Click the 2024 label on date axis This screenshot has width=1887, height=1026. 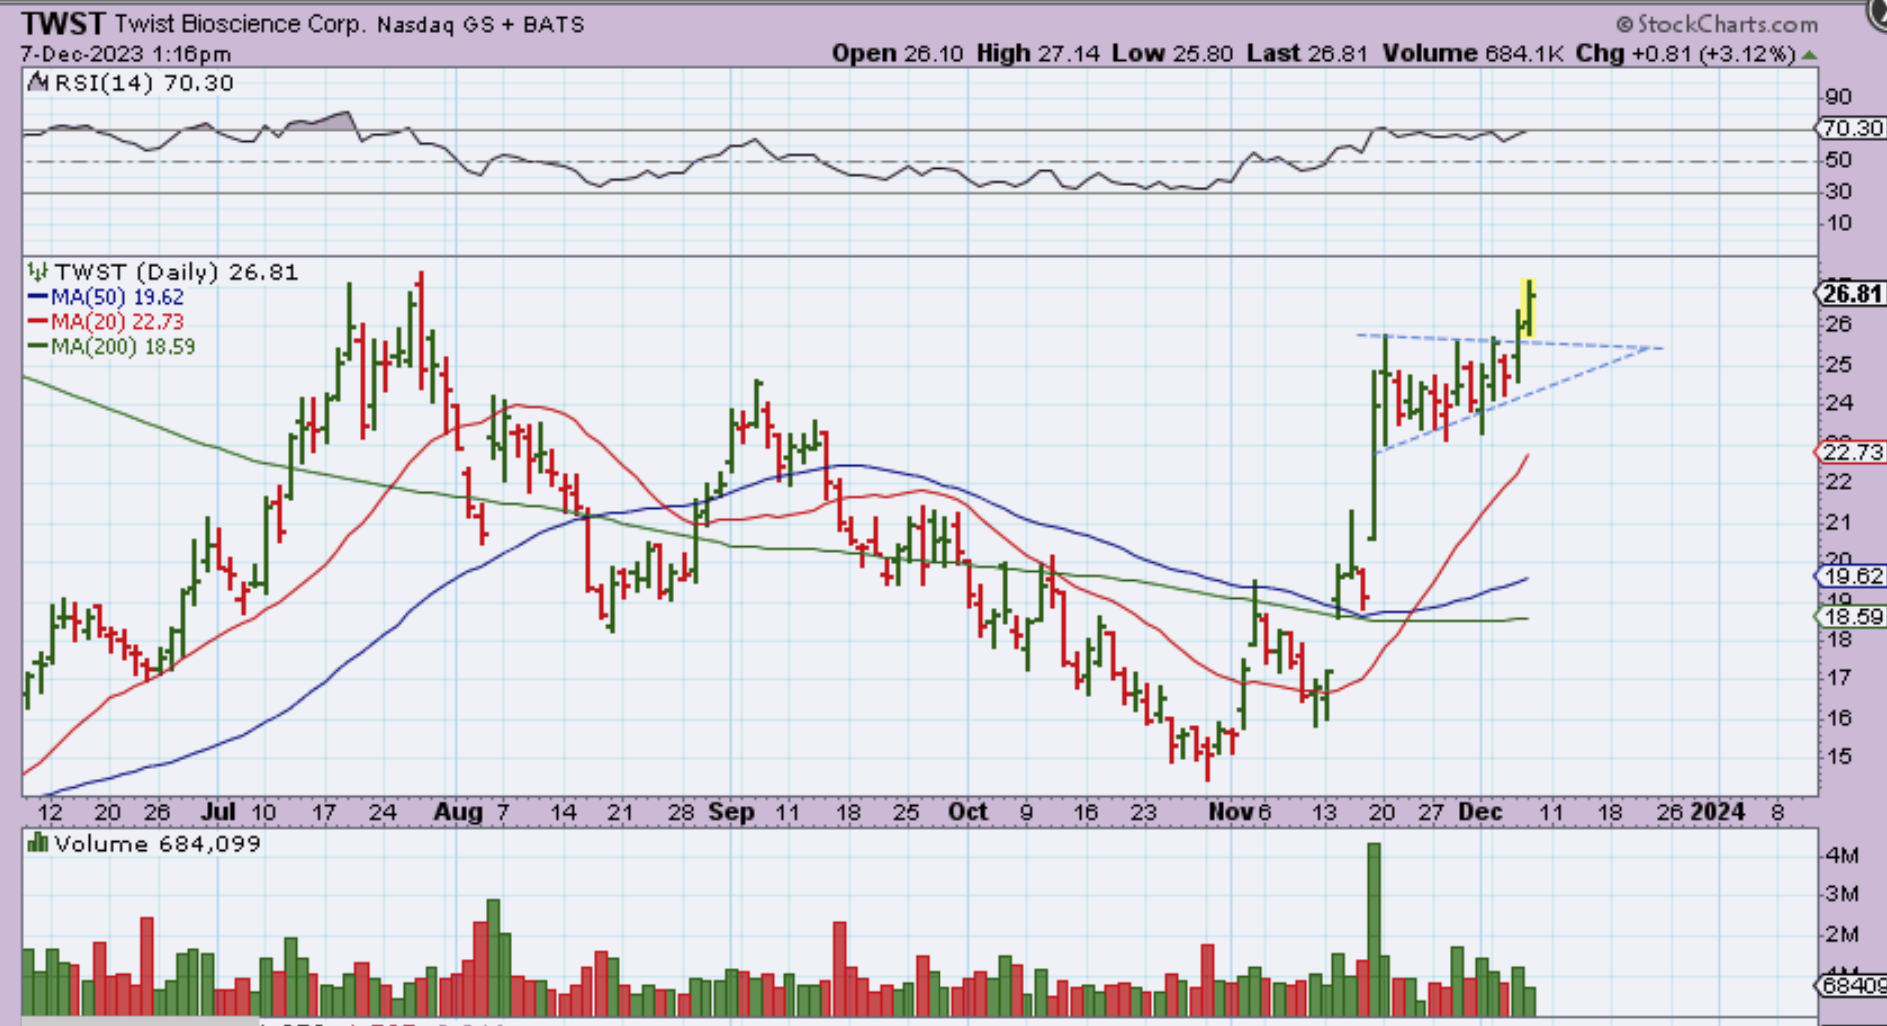click(x=1717, y=812)
